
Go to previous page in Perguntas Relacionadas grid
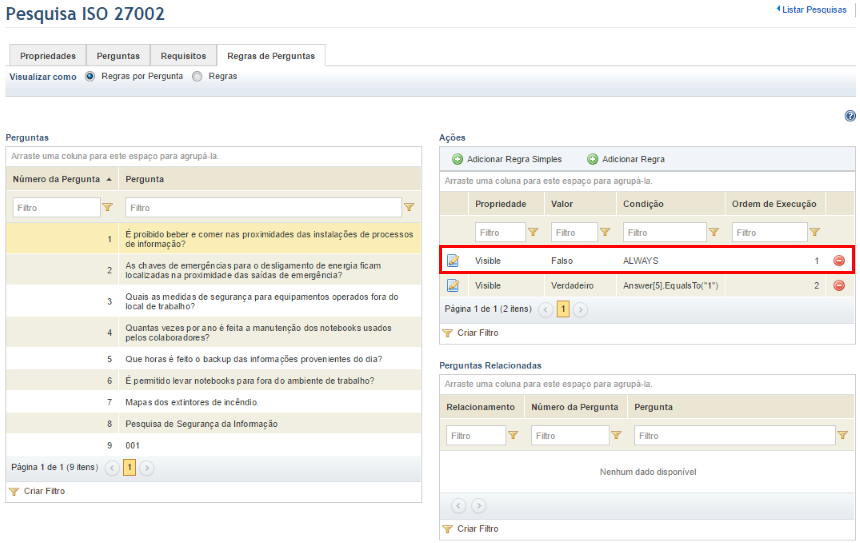pyautogui.click(x=459, y=505)
